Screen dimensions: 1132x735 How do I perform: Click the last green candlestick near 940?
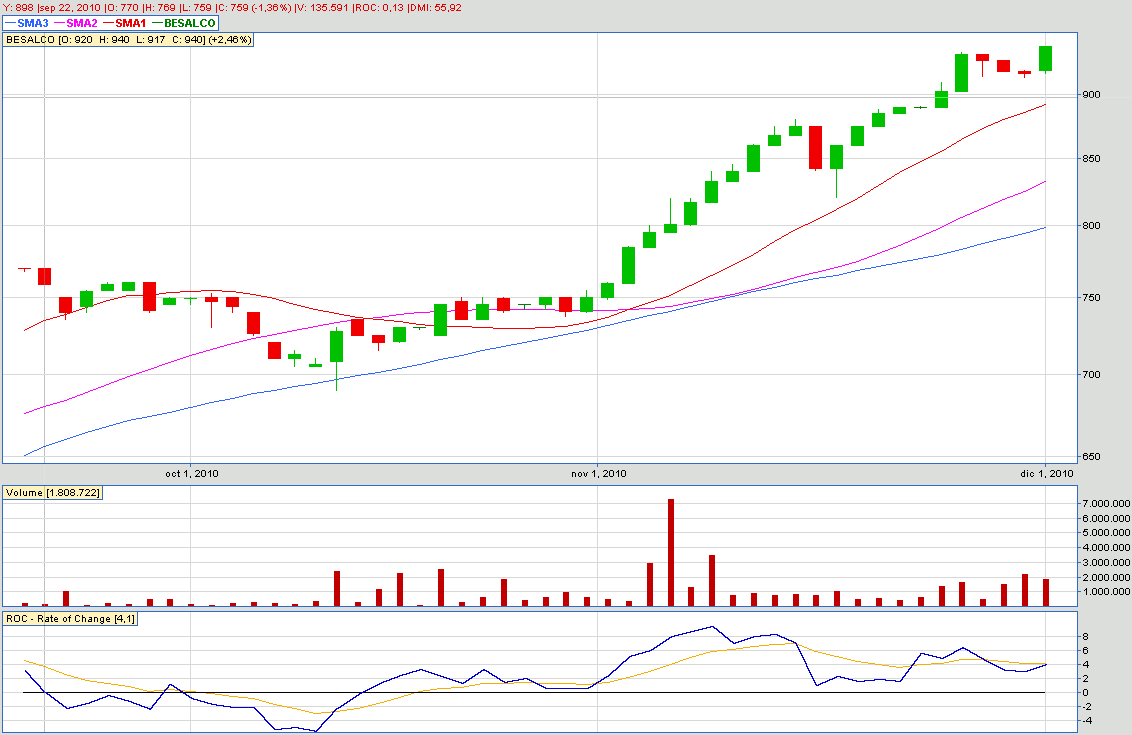(x=1045, y=58)
